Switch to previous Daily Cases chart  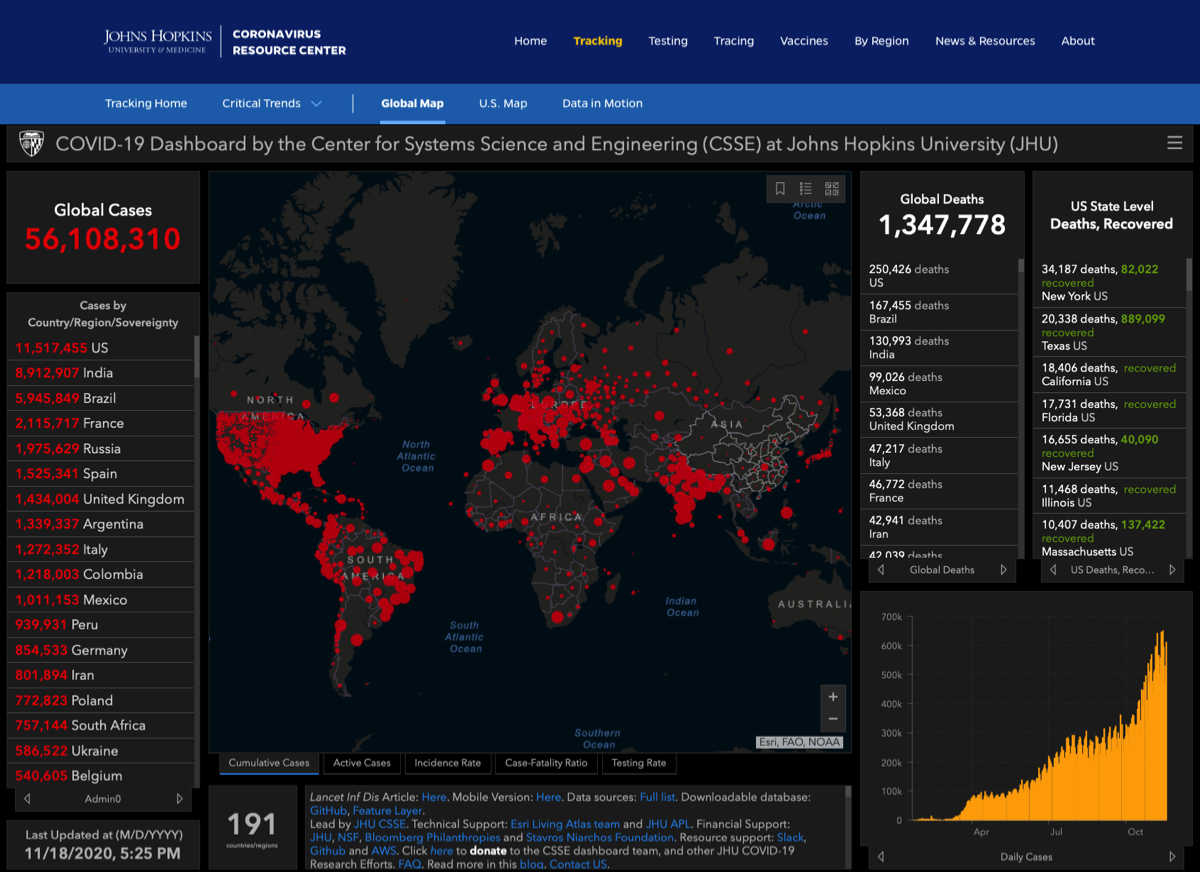pos(881,857)
